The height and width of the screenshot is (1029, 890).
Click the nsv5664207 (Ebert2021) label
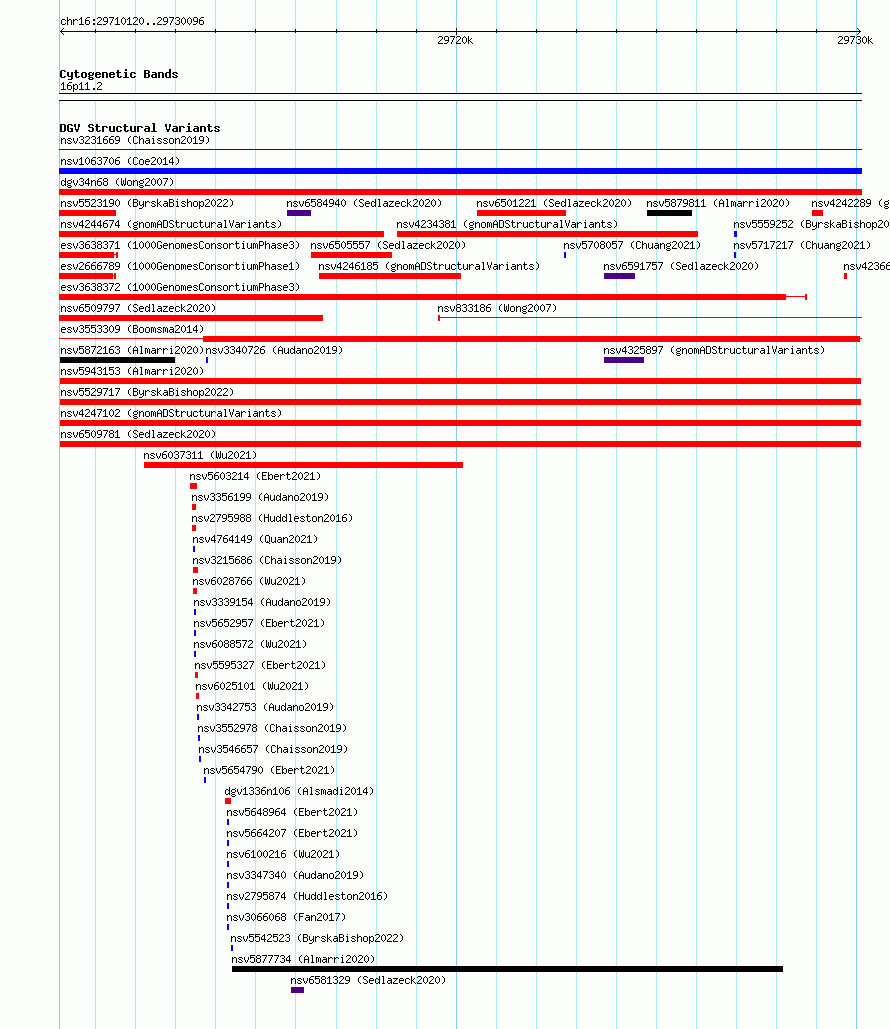(x=292, y=833)
